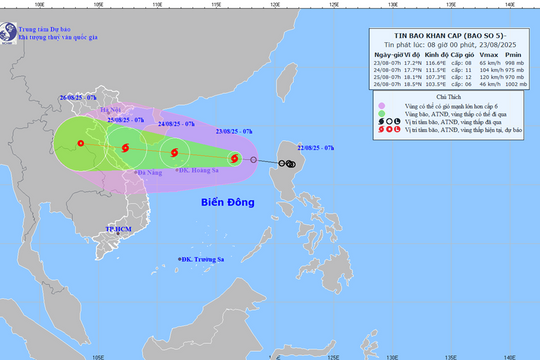This screenshot has width=540, height=360.
Task: Click the Hà Nội city marker
Action: 109,113
